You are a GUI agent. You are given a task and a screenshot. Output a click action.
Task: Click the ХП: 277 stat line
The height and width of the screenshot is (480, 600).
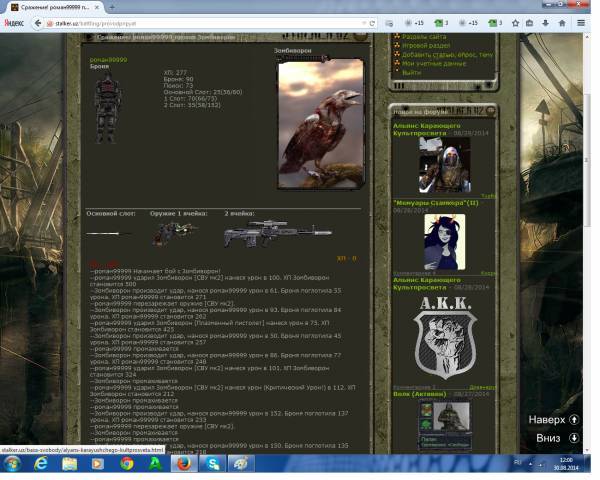click(x=175, y=72)
